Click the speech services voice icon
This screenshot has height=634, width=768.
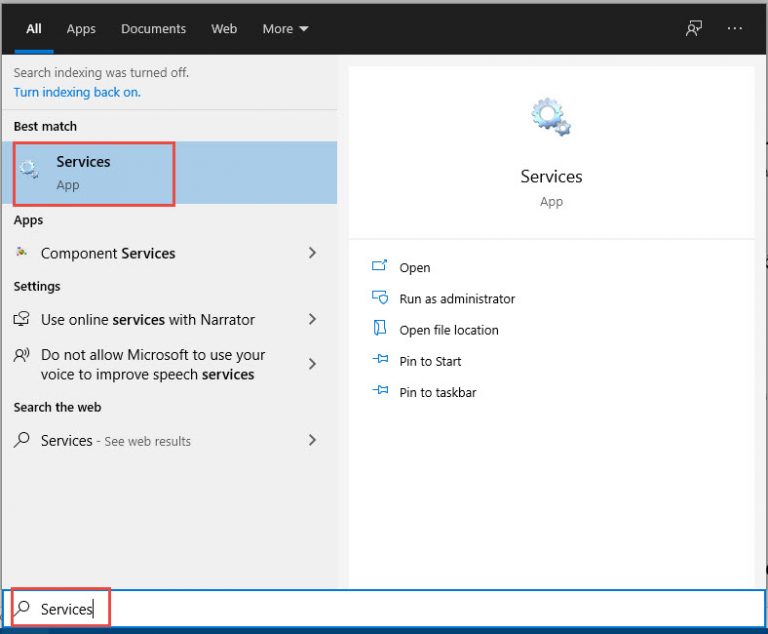pyautogui.click(x=22, y=355)
